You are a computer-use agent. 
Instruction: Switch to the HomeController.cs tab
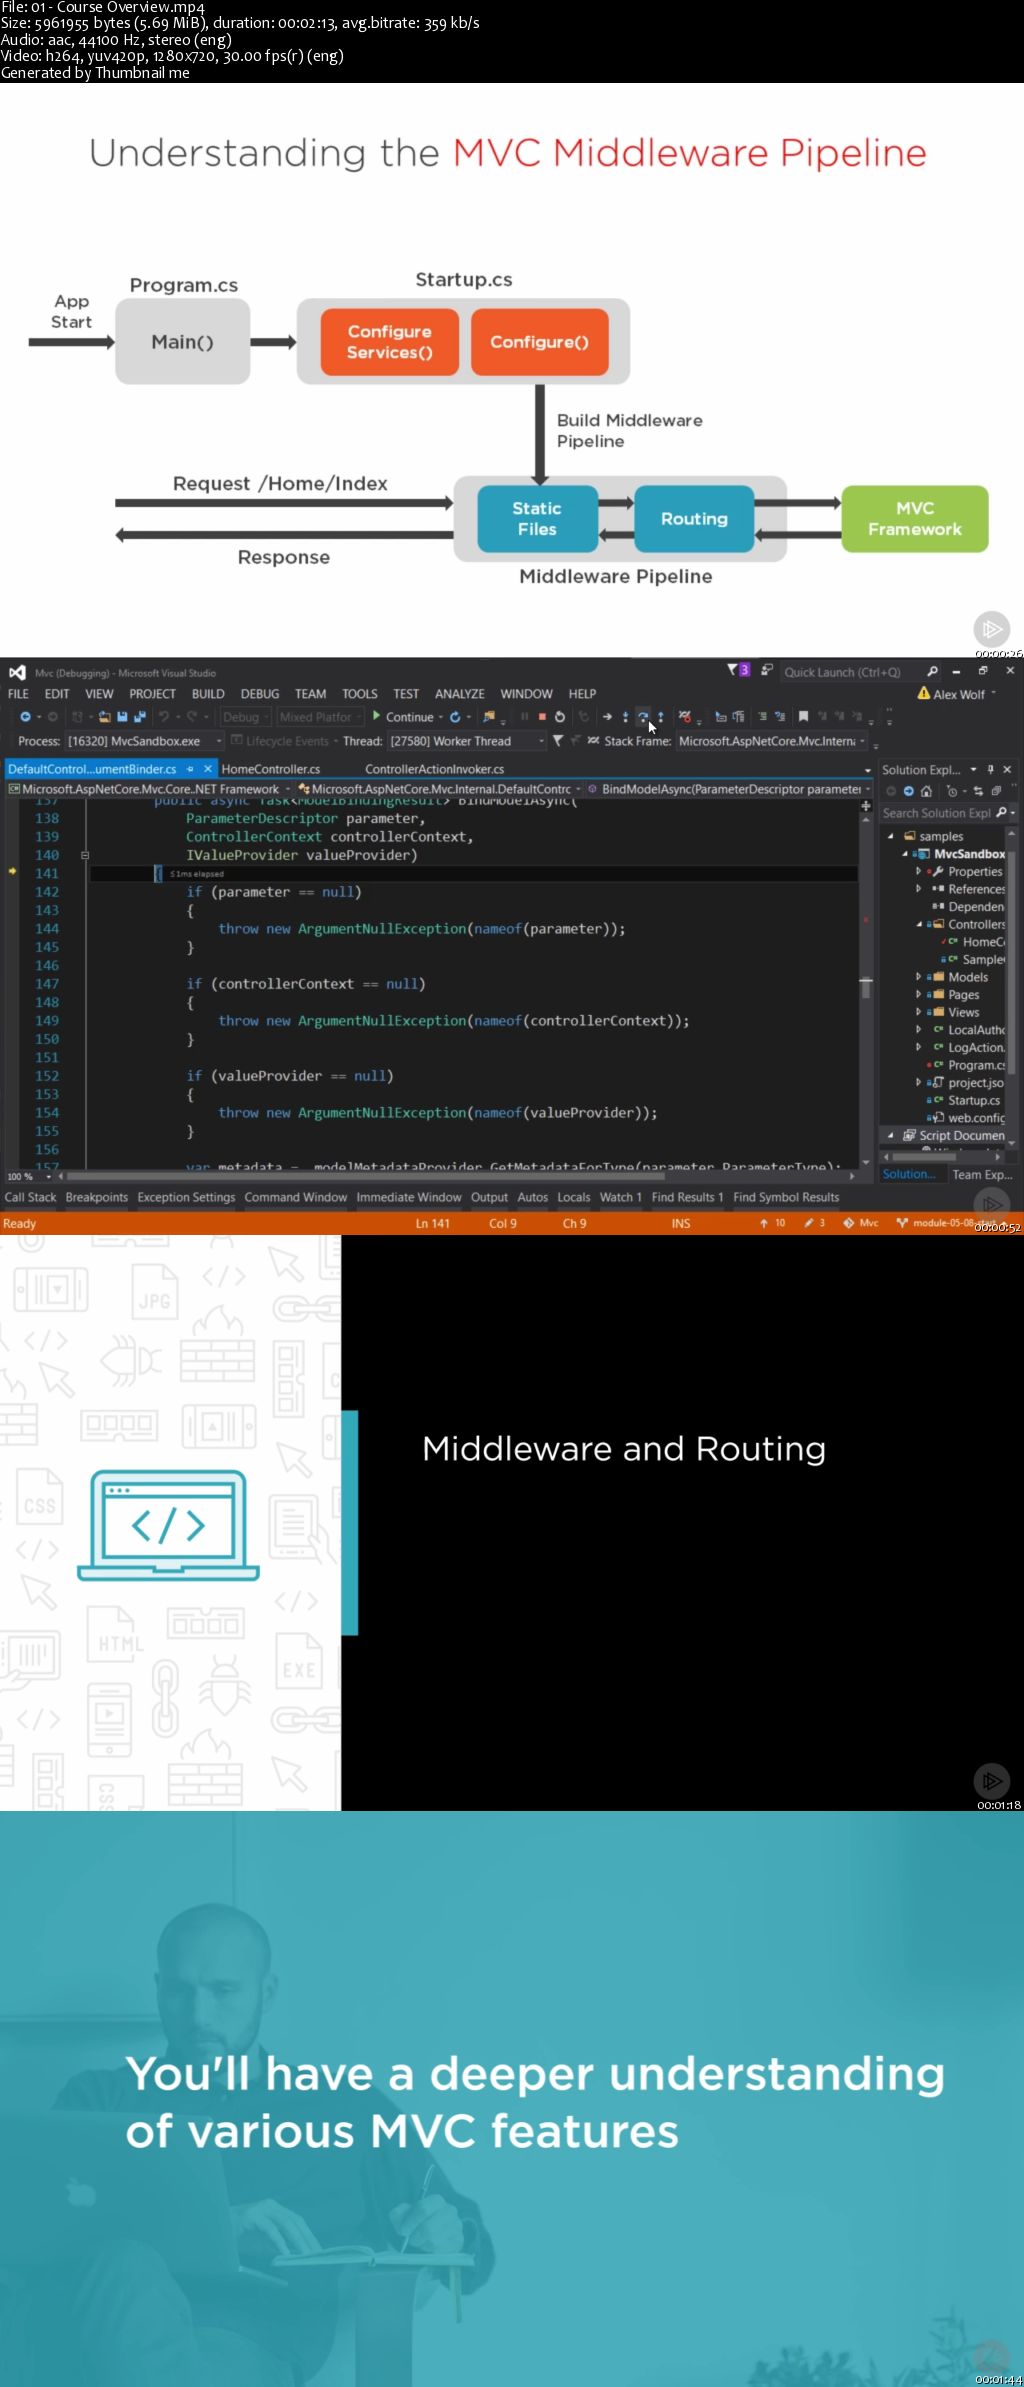[x=271, y=769]
